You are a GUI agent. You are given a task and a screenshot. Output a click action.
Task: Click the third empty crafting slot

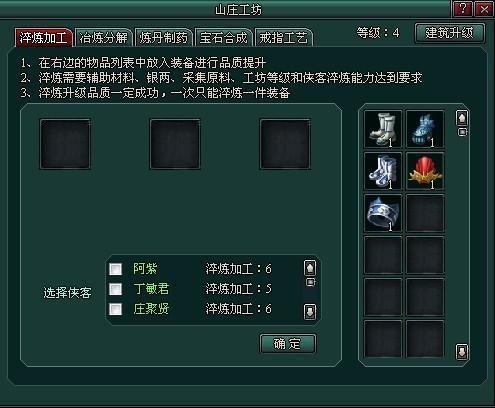[x=285, y=144]
